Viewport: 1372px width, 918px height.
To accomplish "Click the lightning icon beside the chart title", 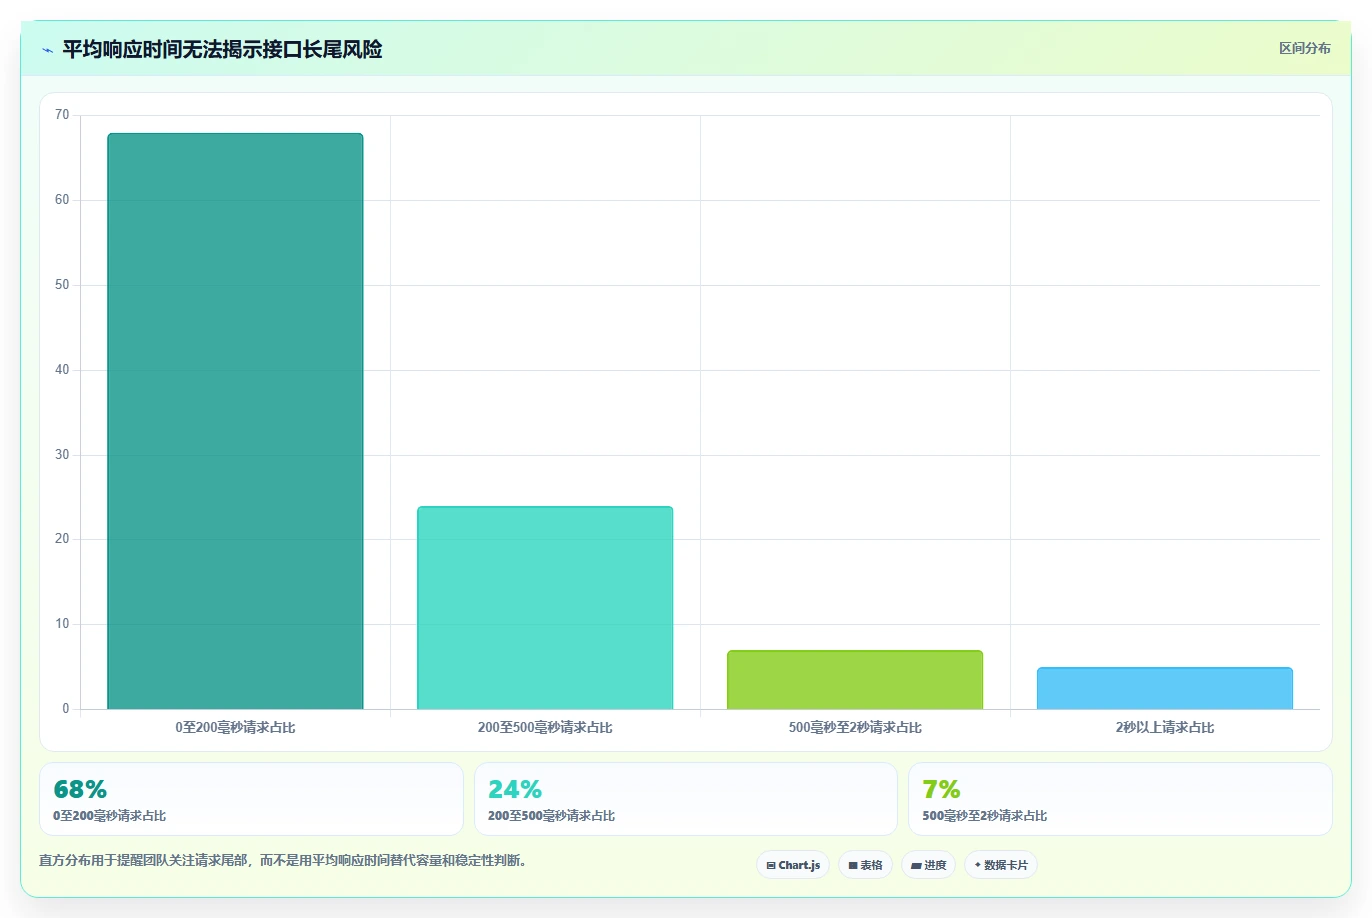I will point(47,50).
